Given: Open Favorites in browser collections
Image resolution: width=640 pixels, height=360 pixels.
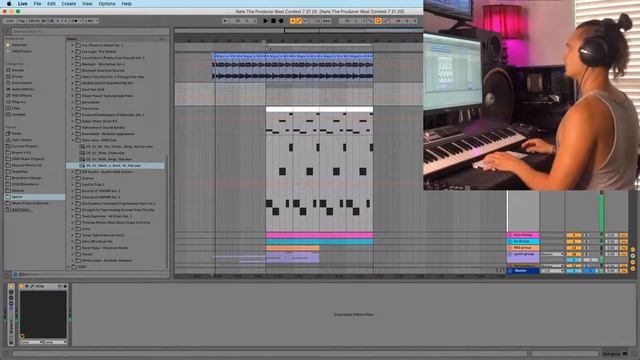Looking at the screenshot, I should pyautogui.click(x=19, y=45).
